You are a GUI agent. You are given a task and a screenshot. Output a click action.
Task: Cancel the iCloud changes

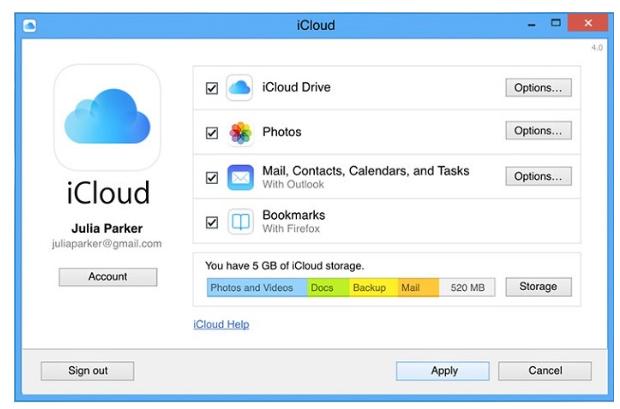click(x=545, y=371)
